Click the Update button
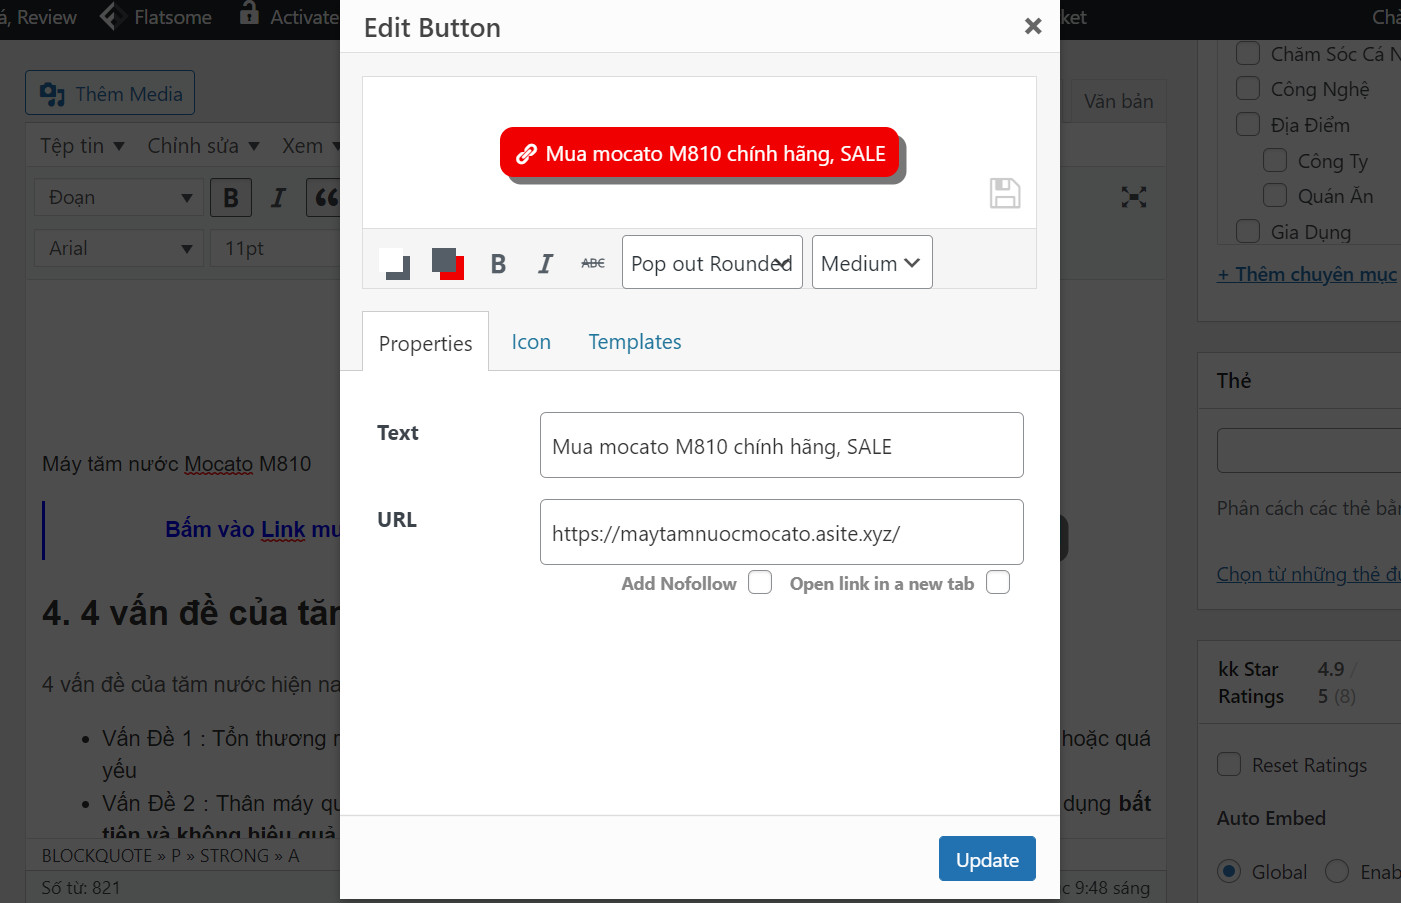Viewport: 1401px width, 903px height. (x=987, y=859)
